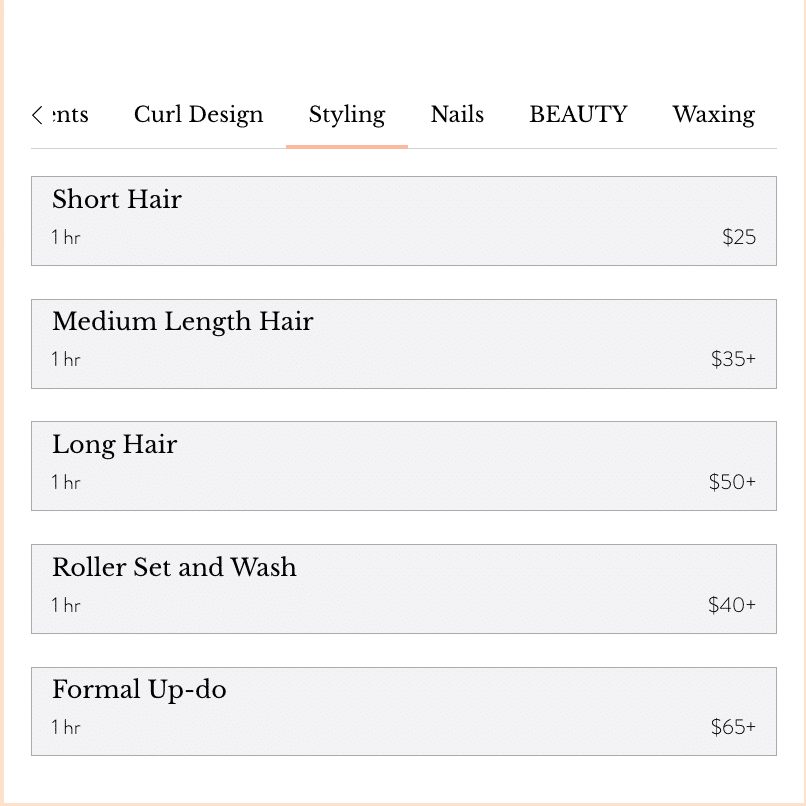Viewport: 806px width, 806px height.
Task: Switch to the Nails tab
Action: (457, 114)
